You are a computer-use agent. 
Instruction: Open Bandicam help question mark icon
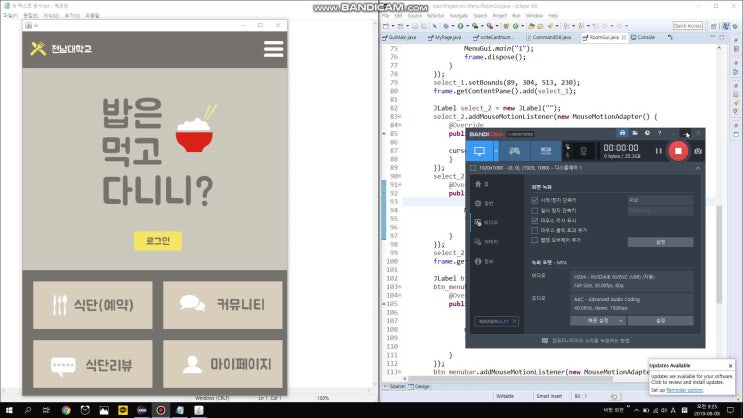(x=660, y=133)
